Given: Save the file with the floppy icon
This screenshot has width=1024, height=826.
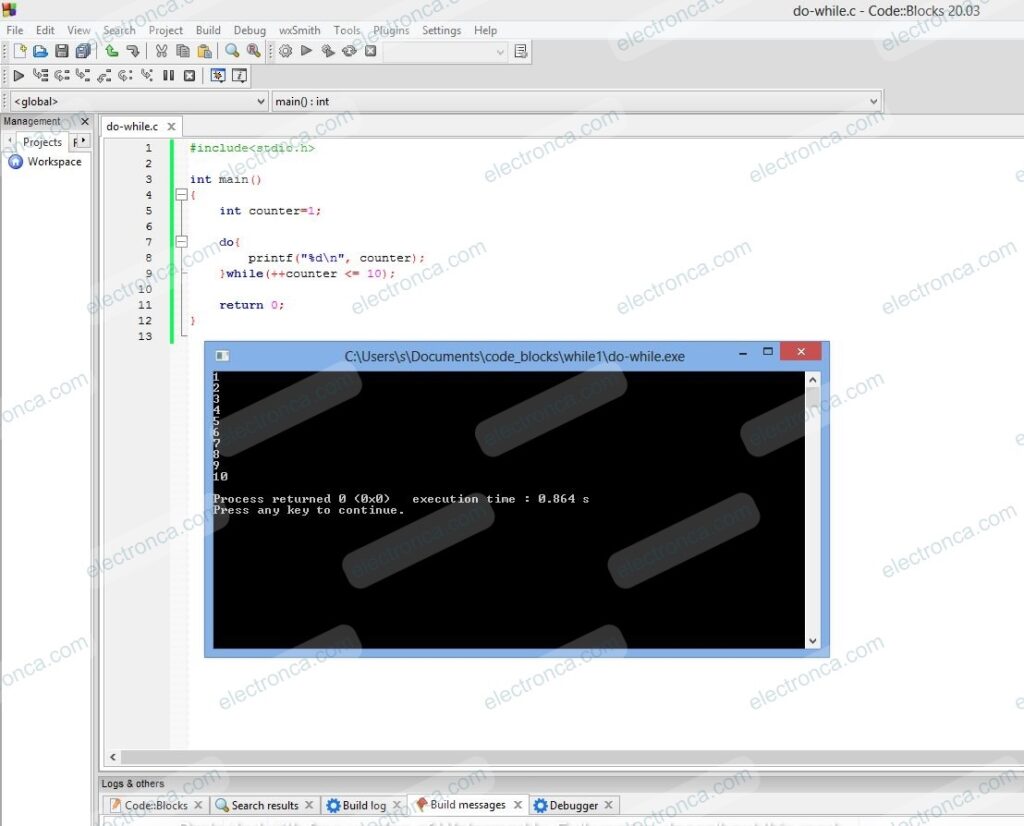Looking at the screenshot, I should click(x=61, y=51).
